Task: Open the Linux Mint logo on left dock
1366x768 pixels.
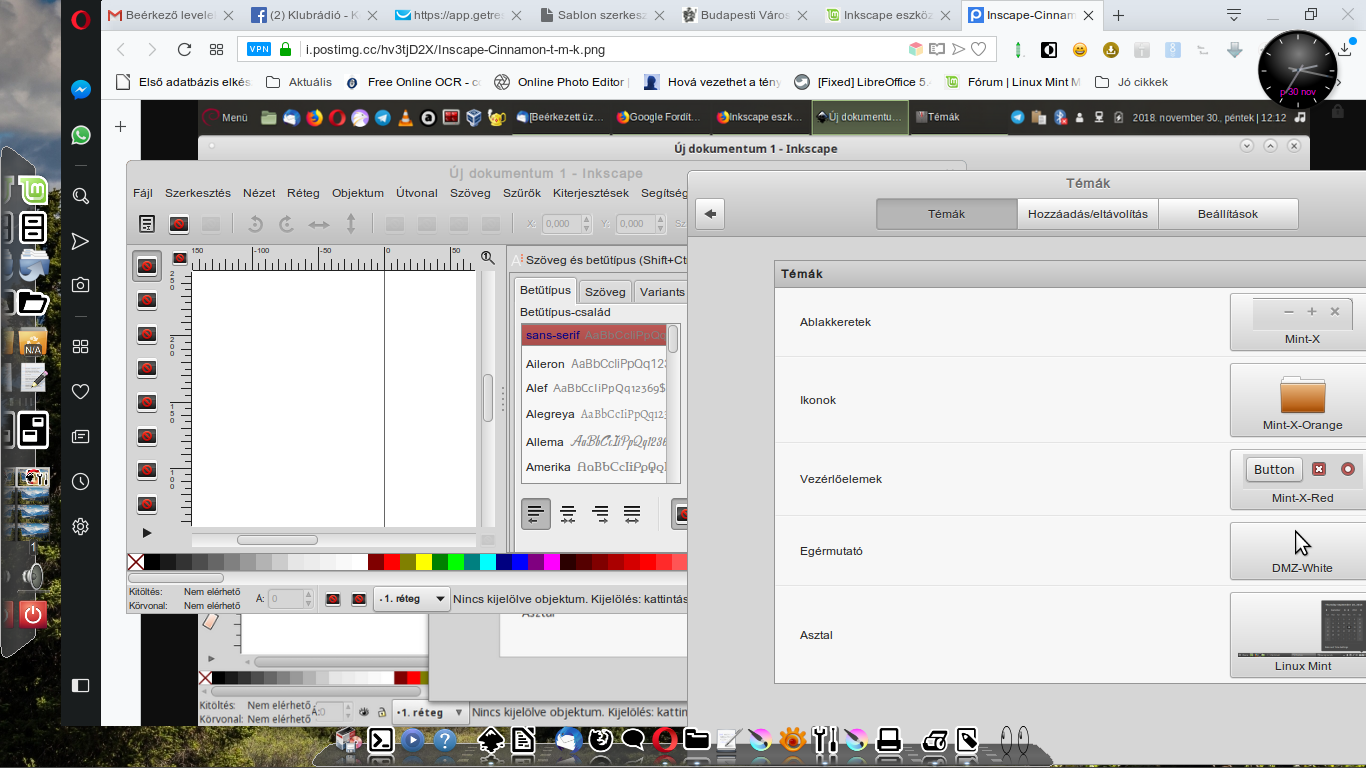Action: 33,189
